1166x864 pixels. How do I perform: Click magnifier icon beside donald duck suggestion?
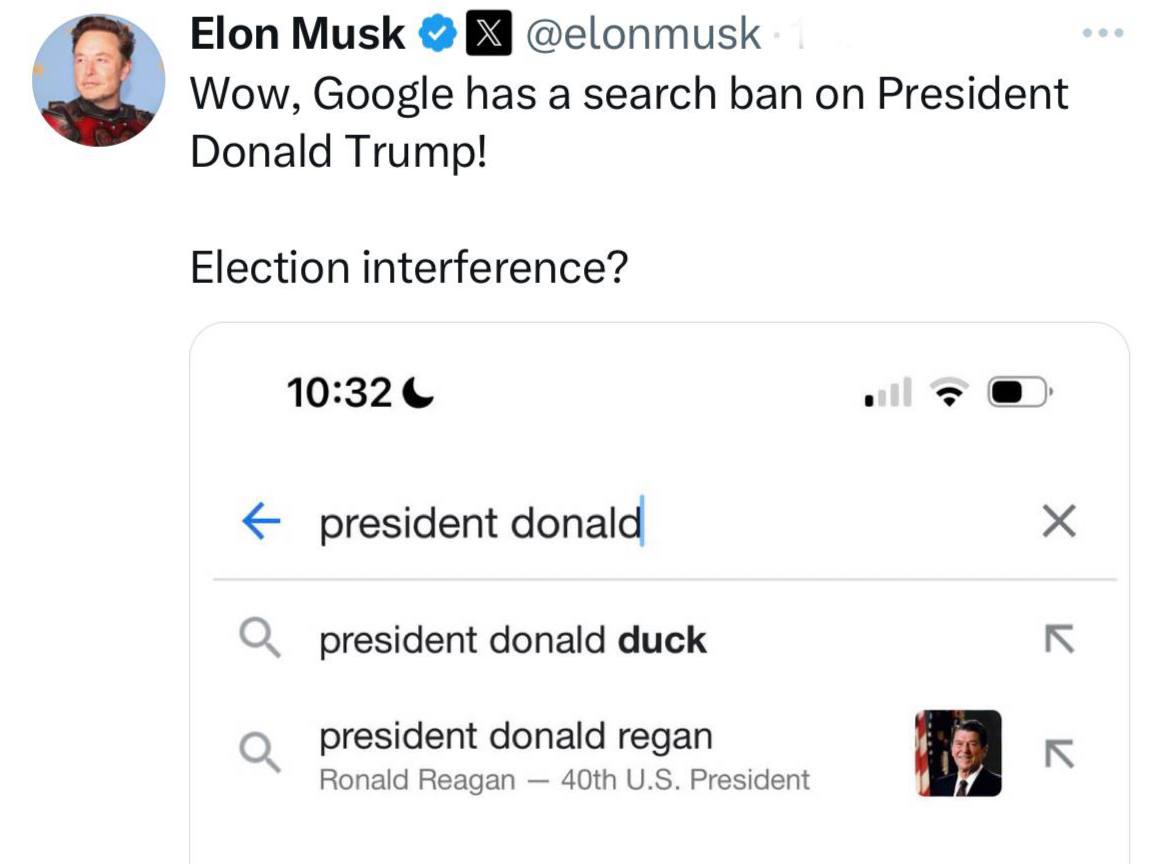pyautogui.click(x=260, y=638)
